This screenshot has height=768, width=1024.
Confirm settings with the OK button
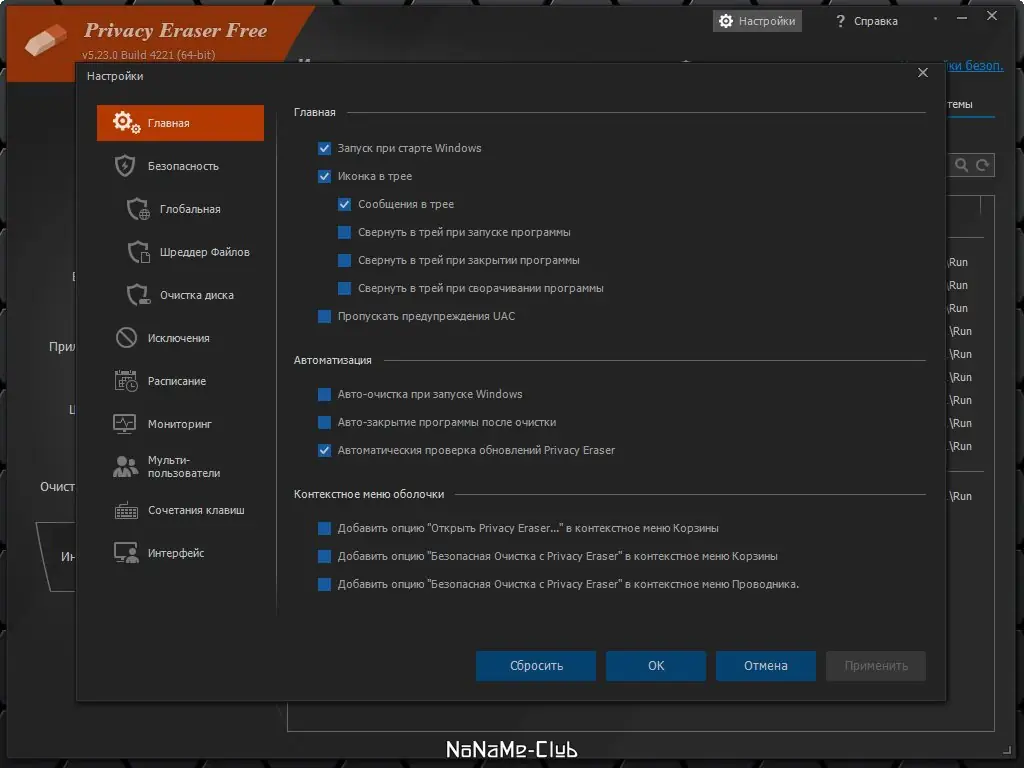(656, 665)
